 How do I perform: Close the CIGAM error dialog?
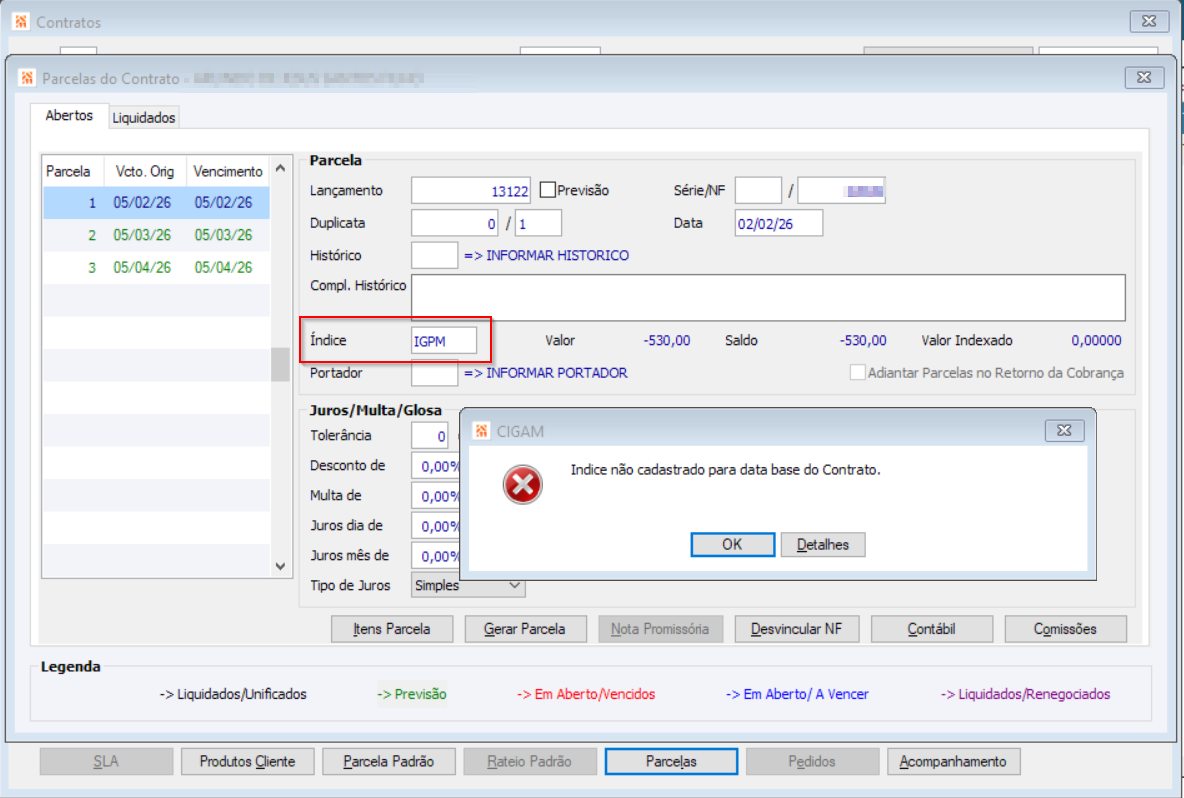(x=1064, y=430)
